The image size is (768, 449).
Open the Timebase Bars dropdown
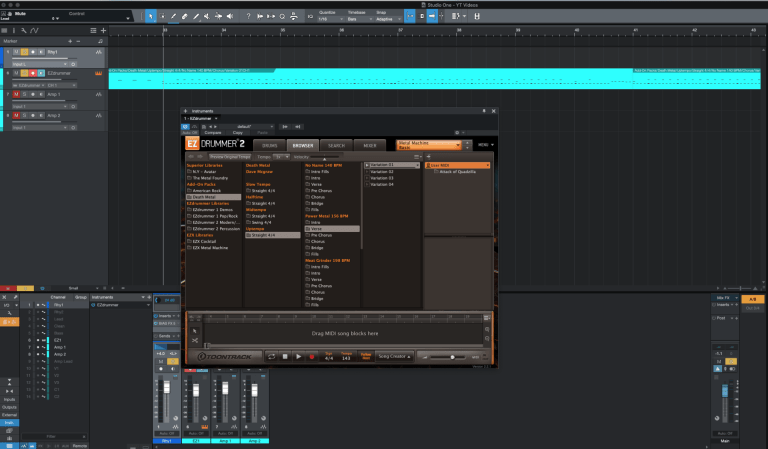pyautogui.click(x=360, y=19)
